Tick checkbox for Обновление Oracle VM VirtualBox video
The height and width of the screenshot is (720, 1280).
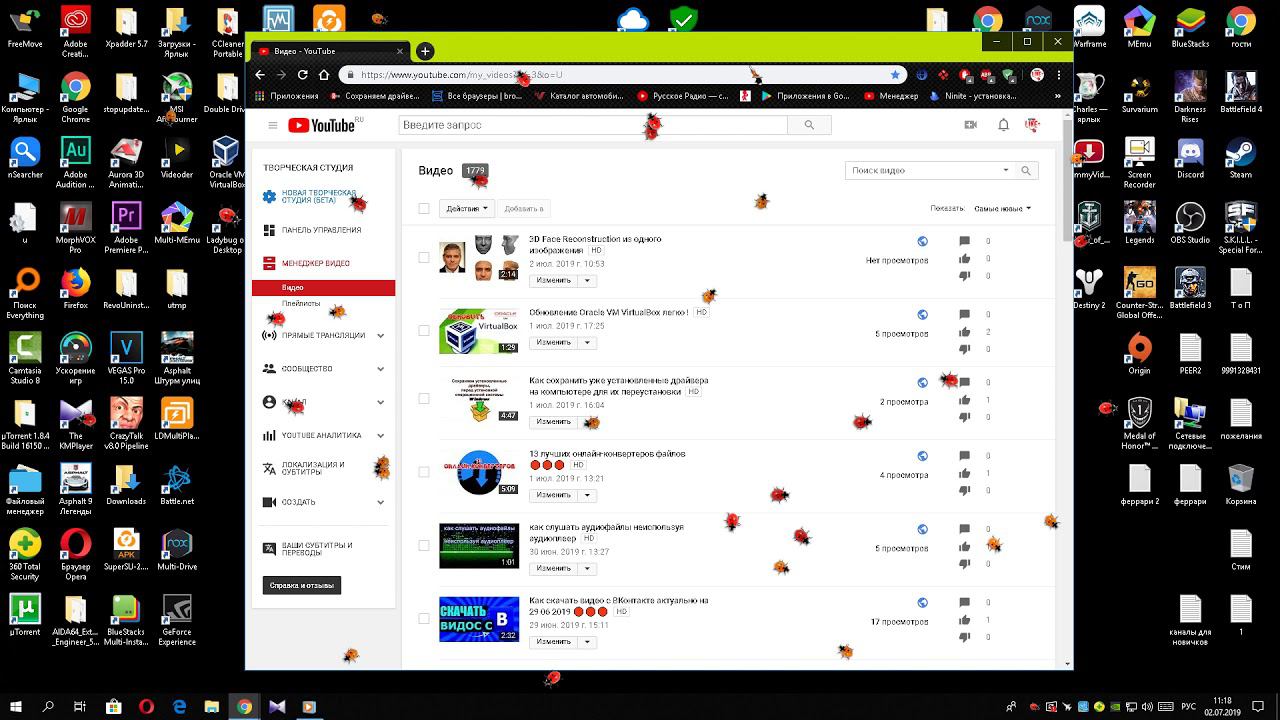click(424, 331)
